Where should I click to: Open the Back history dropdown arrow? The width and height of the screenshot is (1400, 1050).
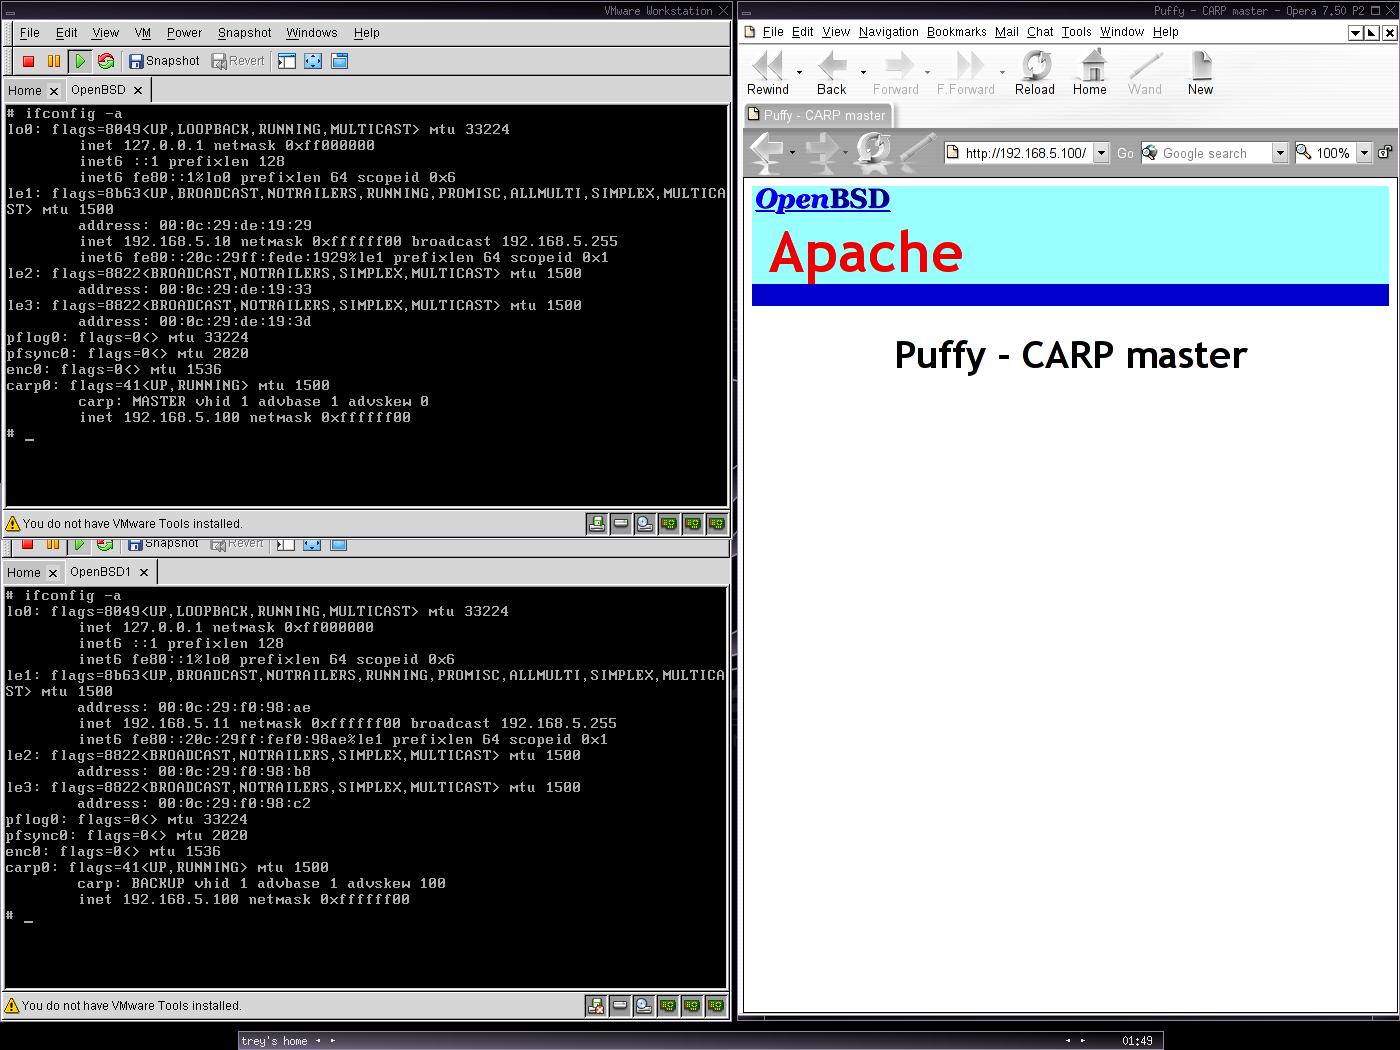tap(863, 73)
